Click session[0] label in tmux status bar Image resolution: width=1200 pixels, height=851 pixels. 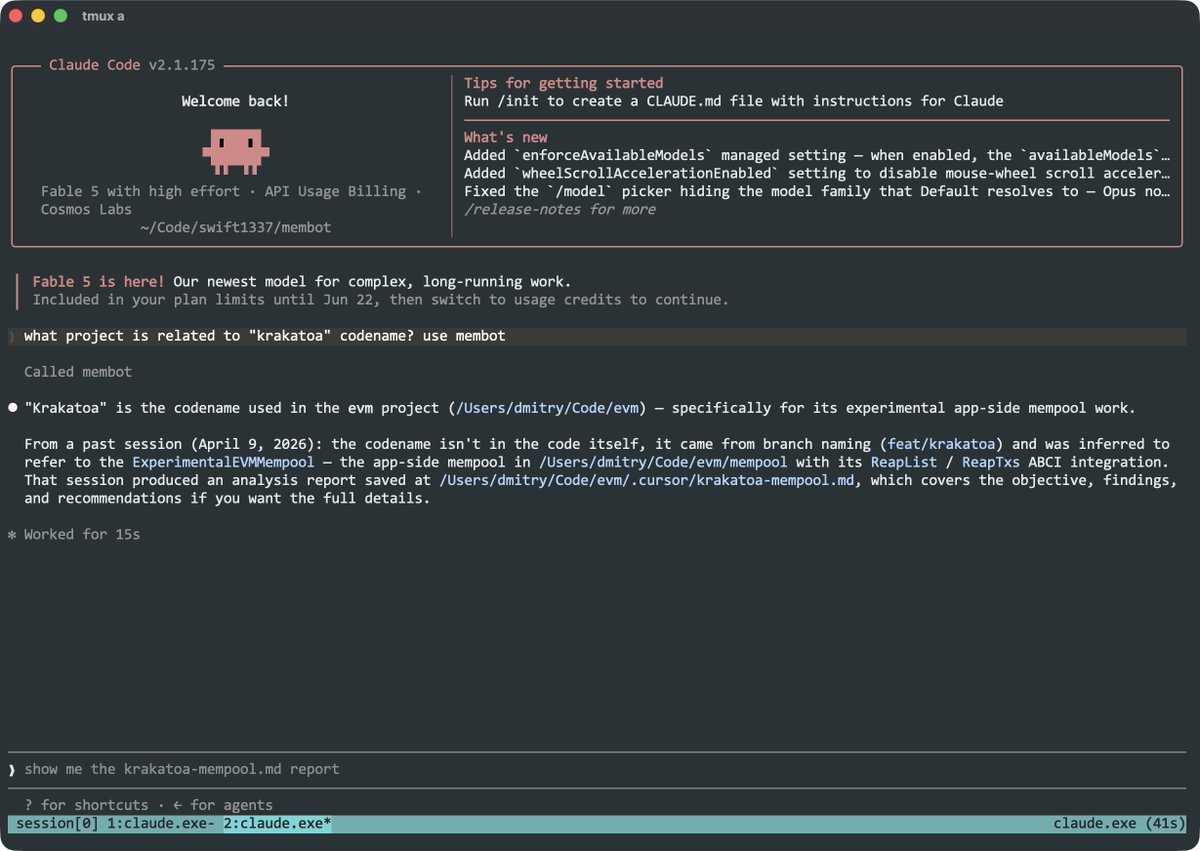[x=57, y=823]
